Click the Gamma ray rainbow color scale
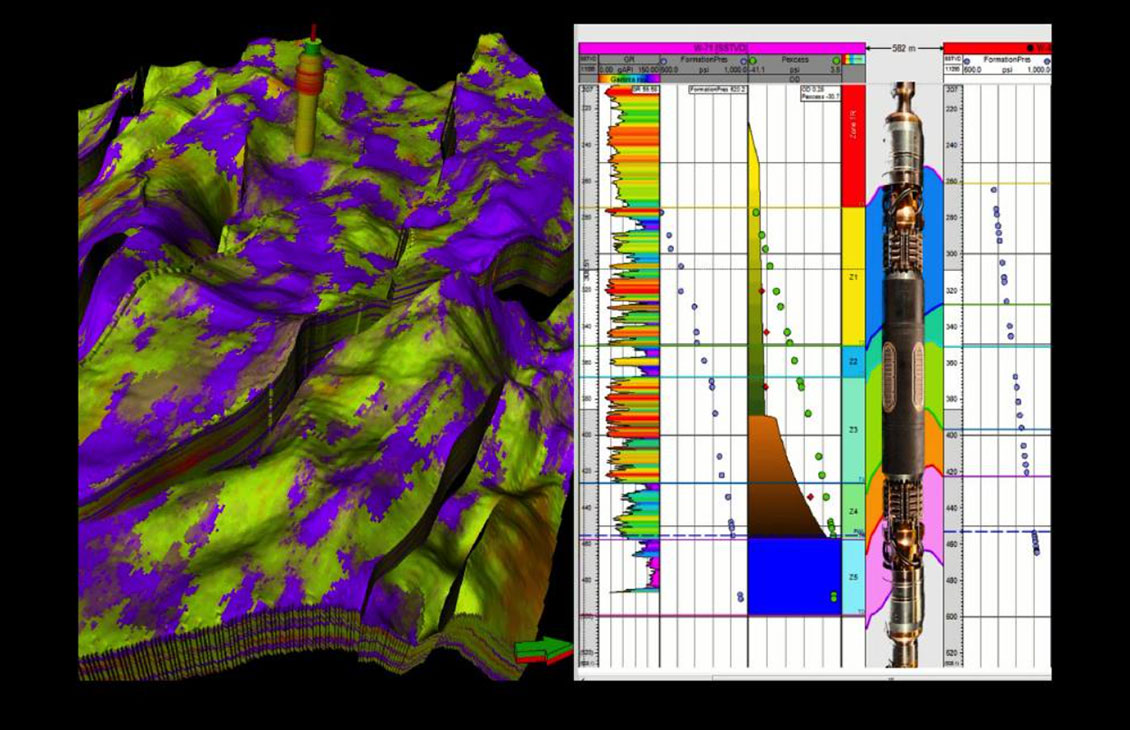Viewport: 1130px width, 730px height. (x=628, y=78)
